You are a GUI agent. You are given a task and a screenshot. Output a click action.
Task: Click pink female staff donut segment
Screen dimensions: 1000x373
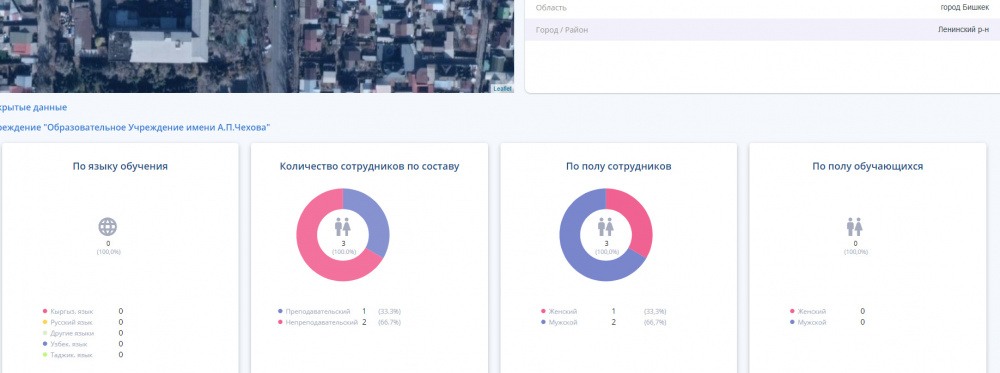[x=635, y=217]
